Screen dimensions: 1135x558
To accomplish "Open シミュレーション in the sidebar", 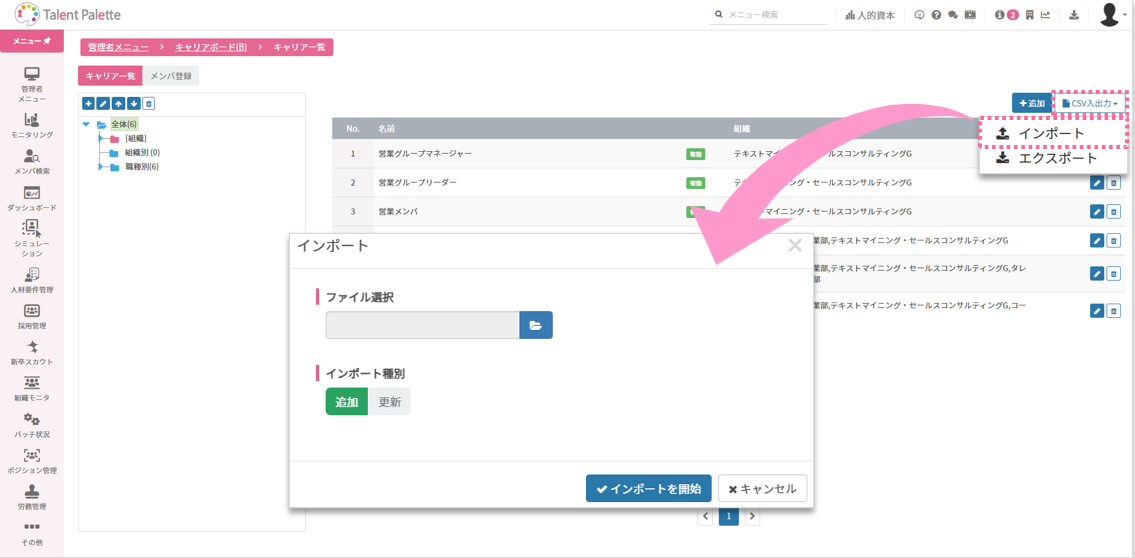I will click(x=32, y=239).
